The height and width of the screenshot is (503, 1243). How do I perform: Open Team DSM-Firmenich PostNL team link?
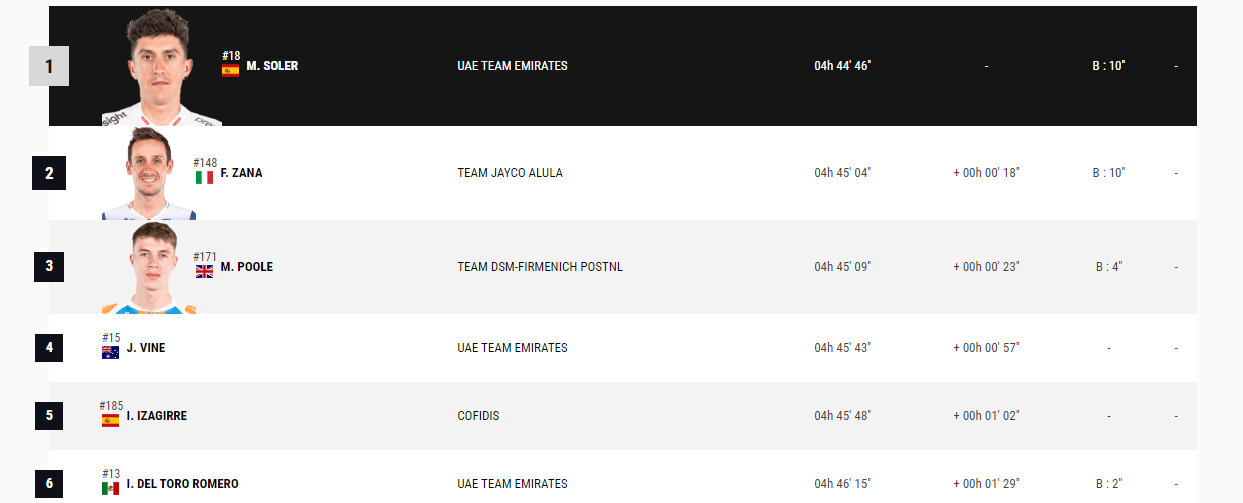coord(540,267)
